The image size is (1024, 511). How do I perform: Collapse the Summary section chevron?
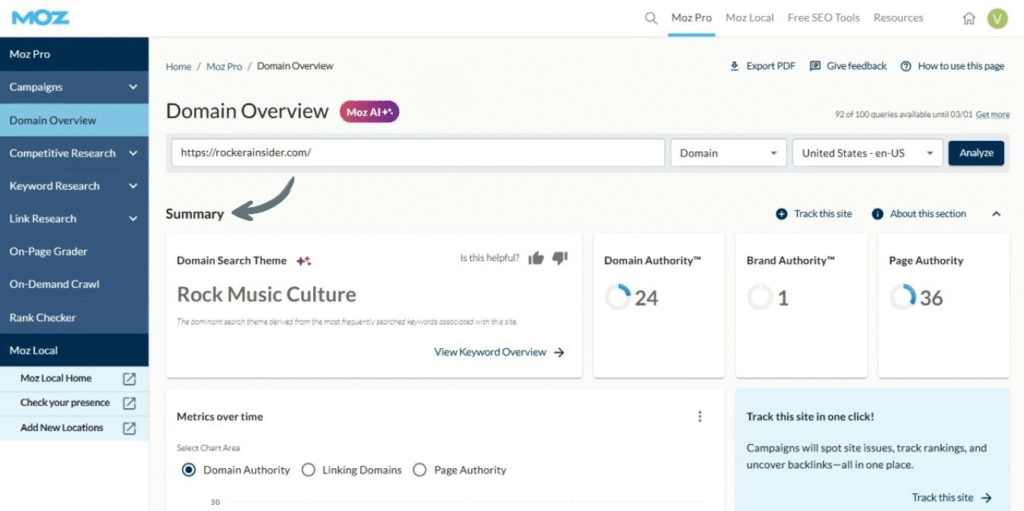point(996,214)
